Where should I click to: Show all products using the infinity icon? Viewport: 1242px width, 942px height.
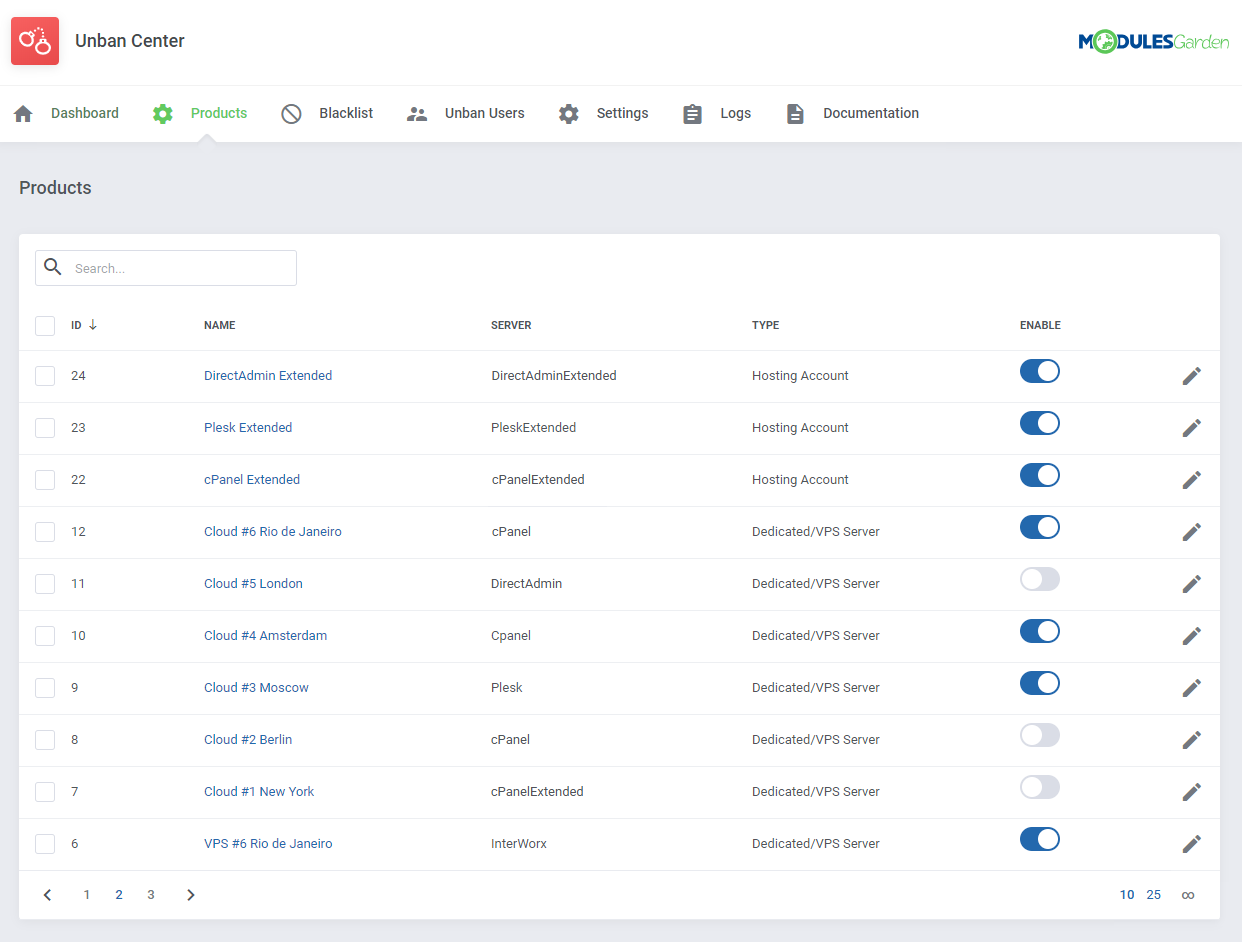[x=1187, y=894]
